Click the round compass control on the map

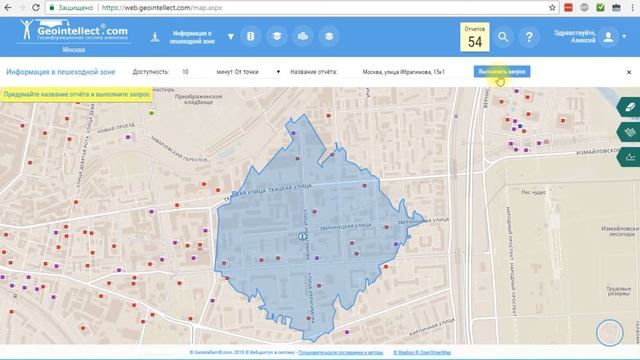609,333
